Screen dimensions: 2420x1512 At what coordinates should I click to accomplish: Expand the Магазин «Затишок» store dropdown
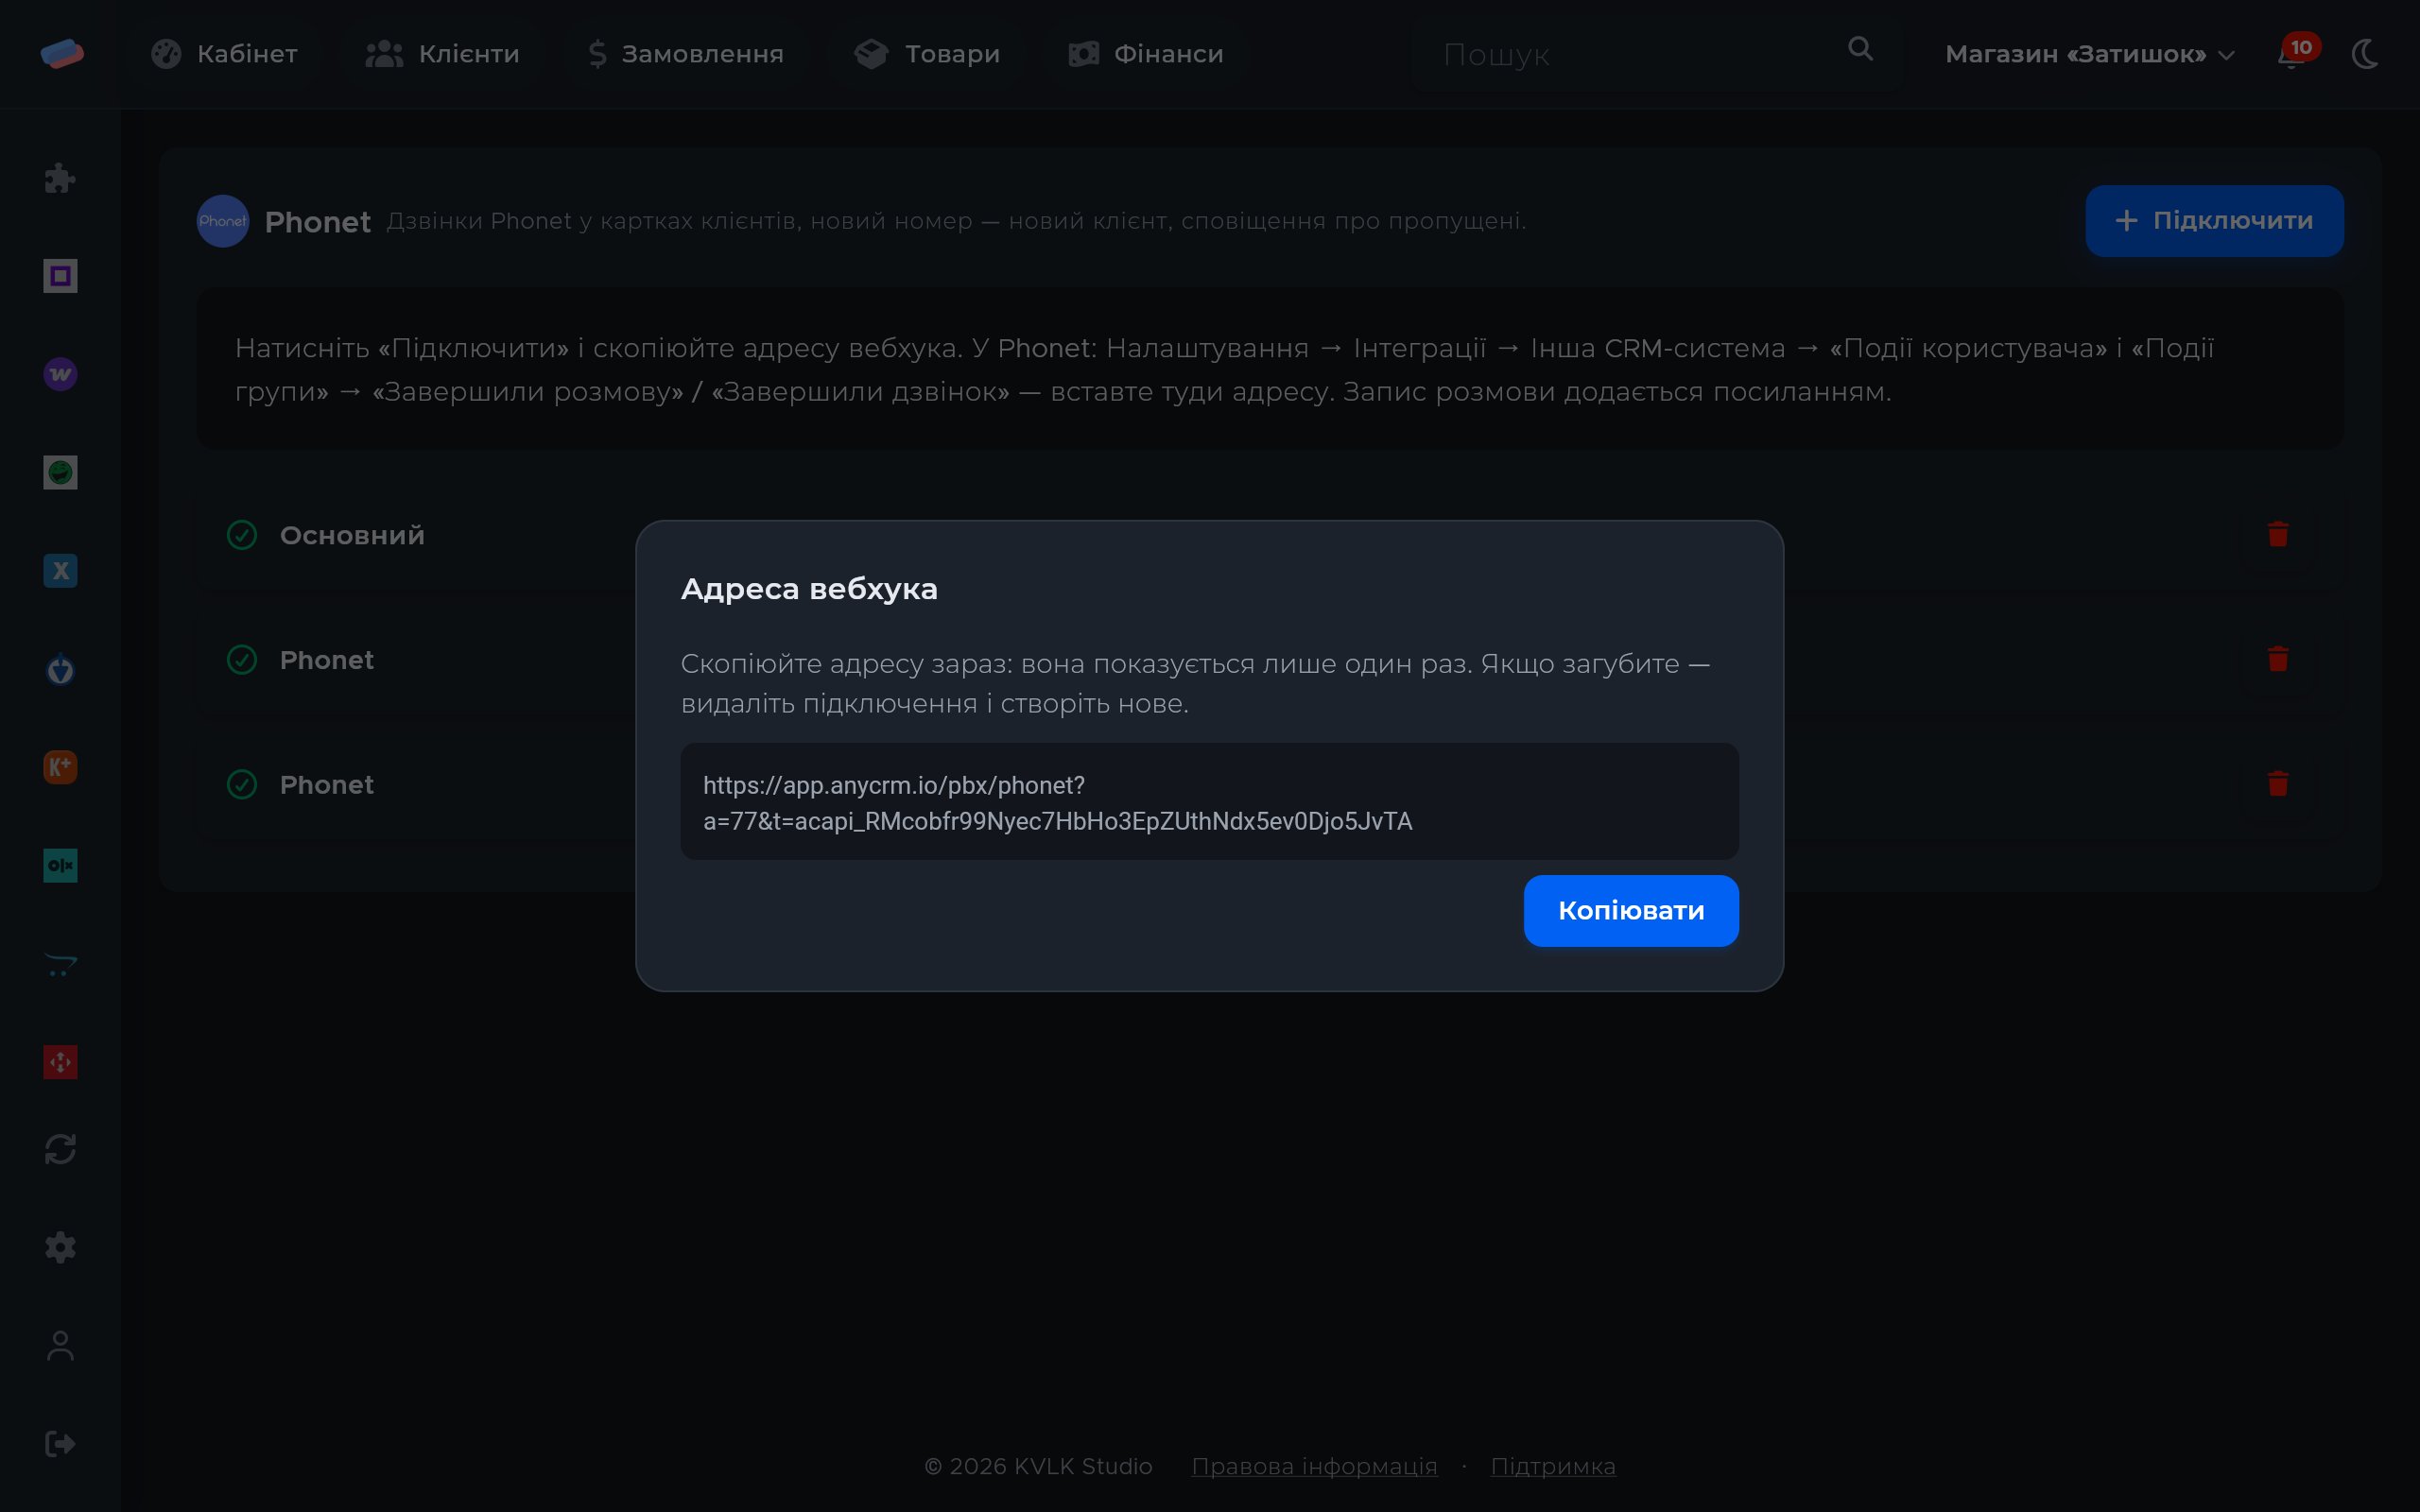click(2089, 54)
